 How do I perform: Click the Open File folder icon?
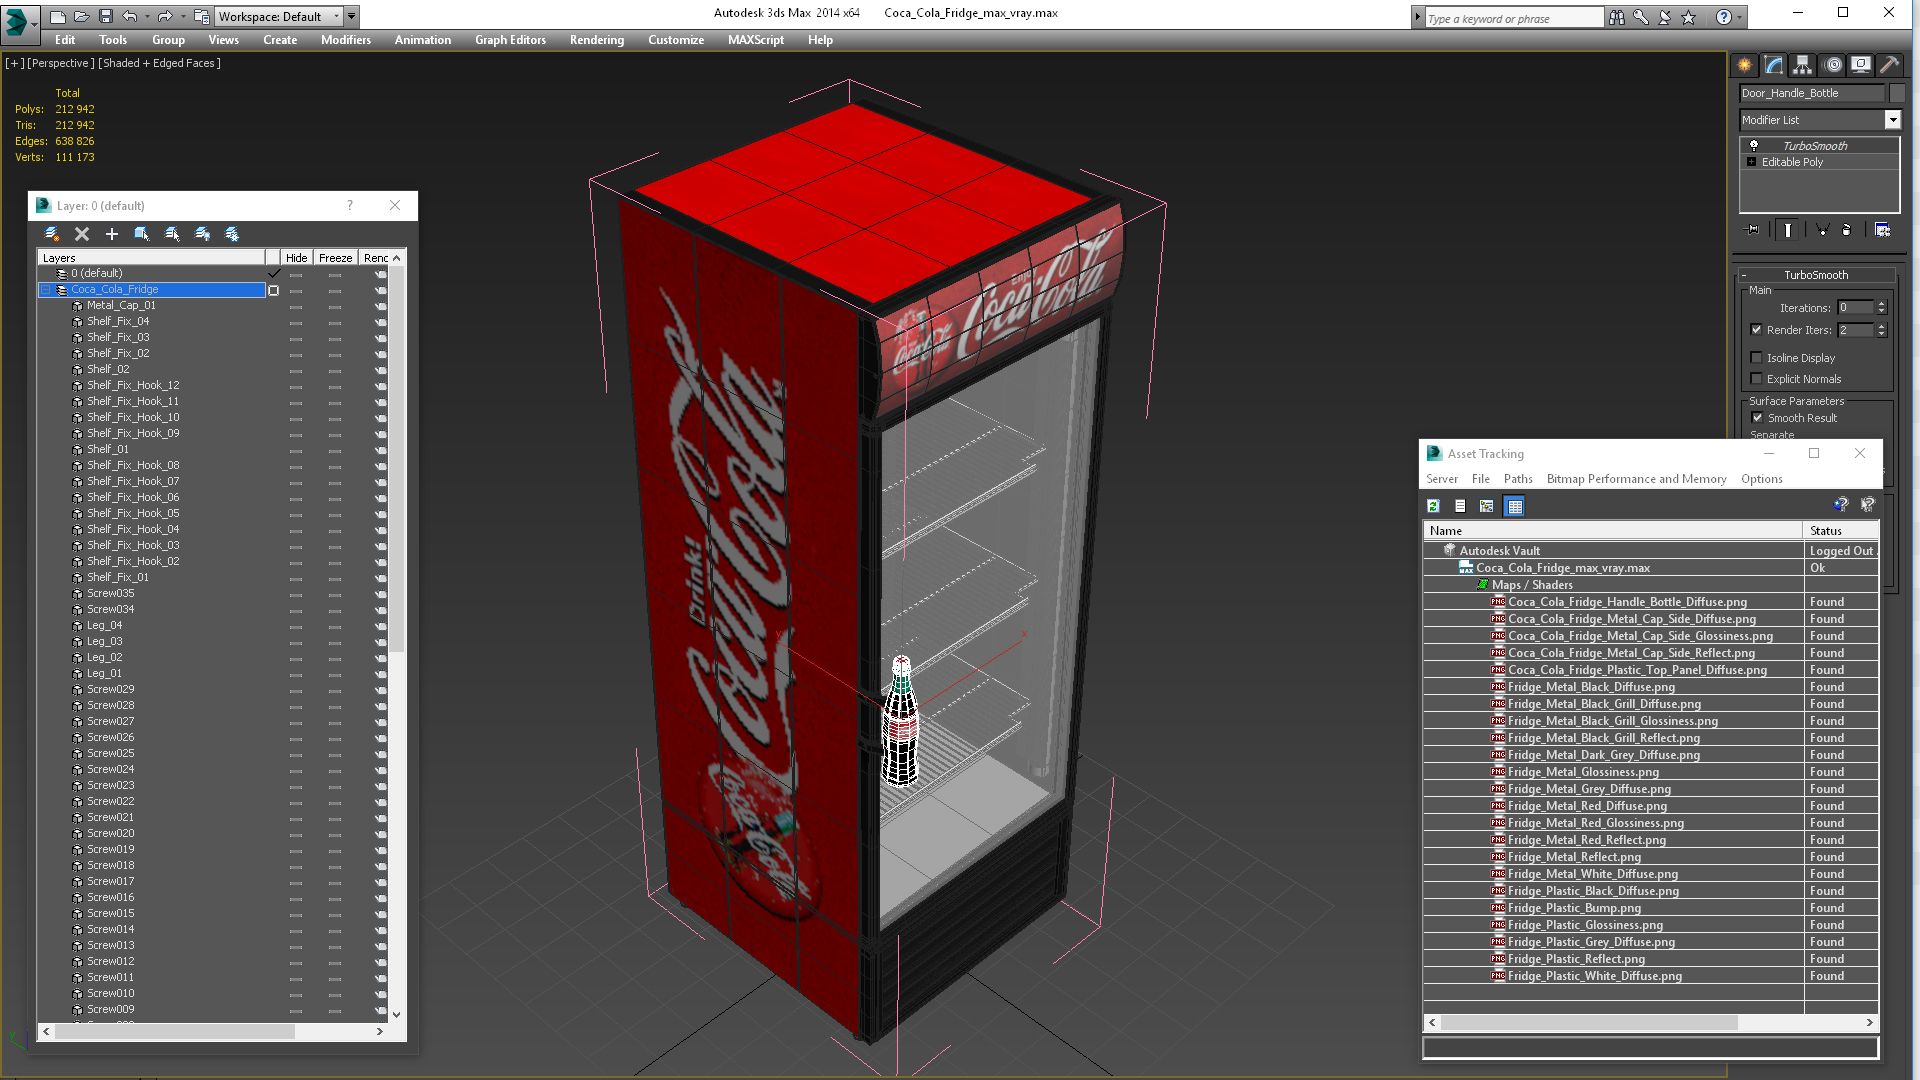[82, 16]
